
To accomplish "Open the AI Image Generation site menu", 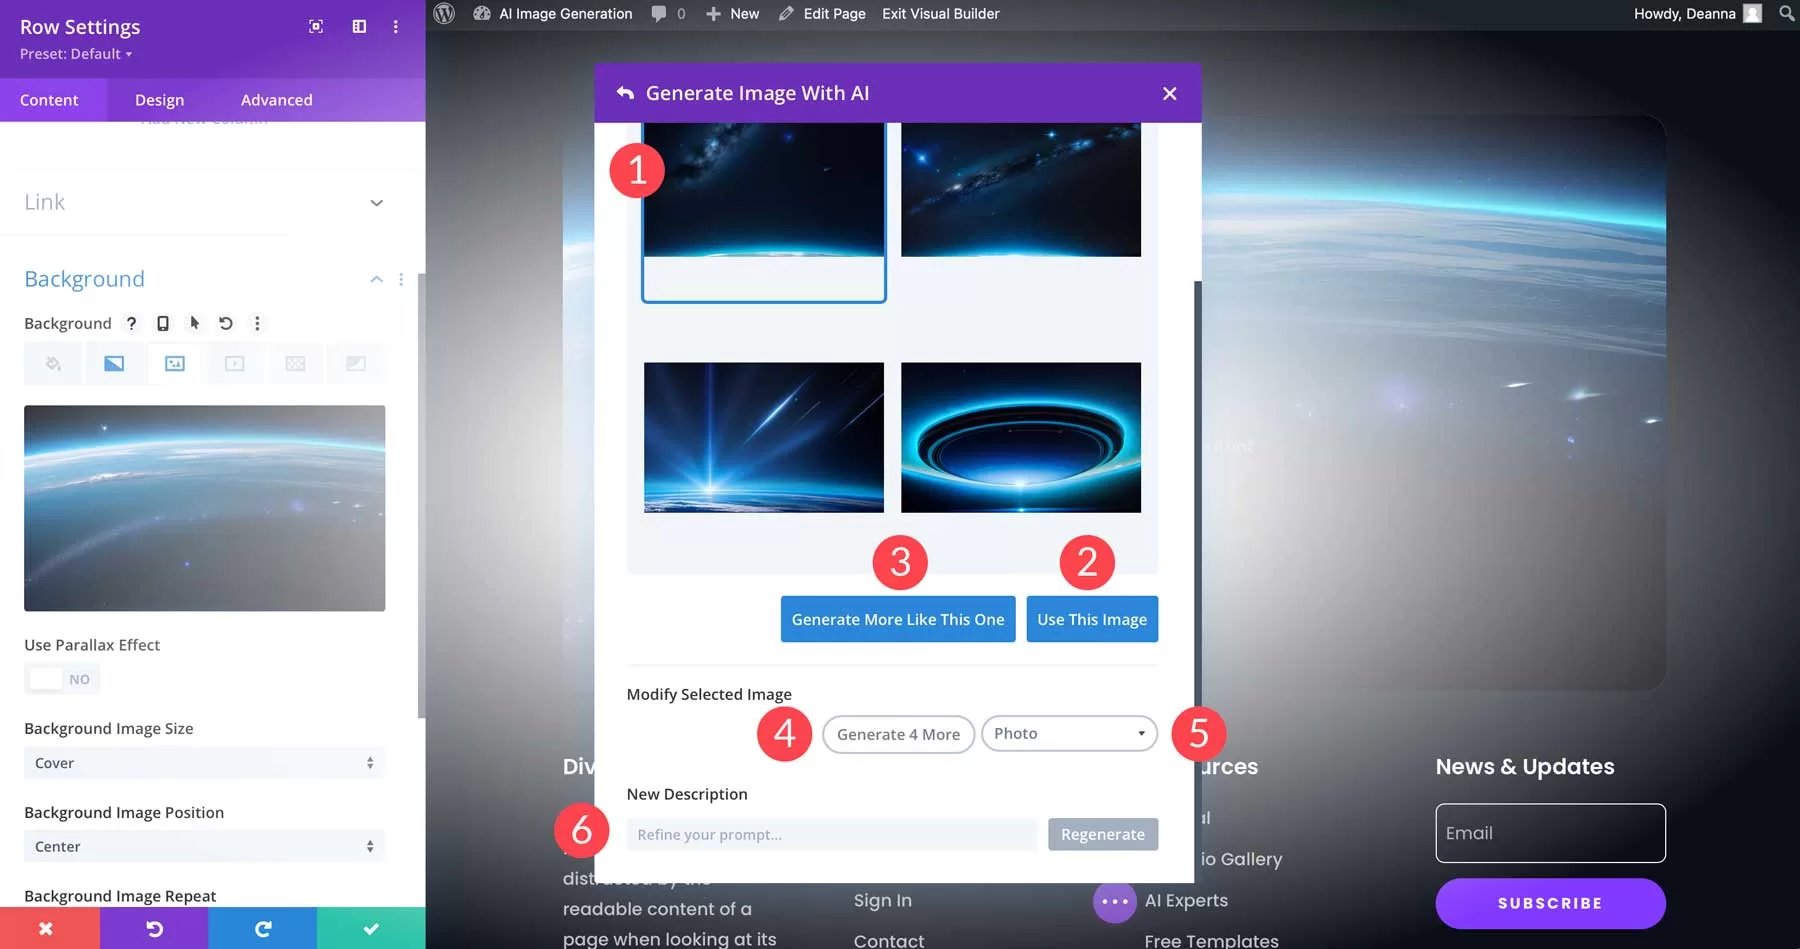I will [553, 14].
